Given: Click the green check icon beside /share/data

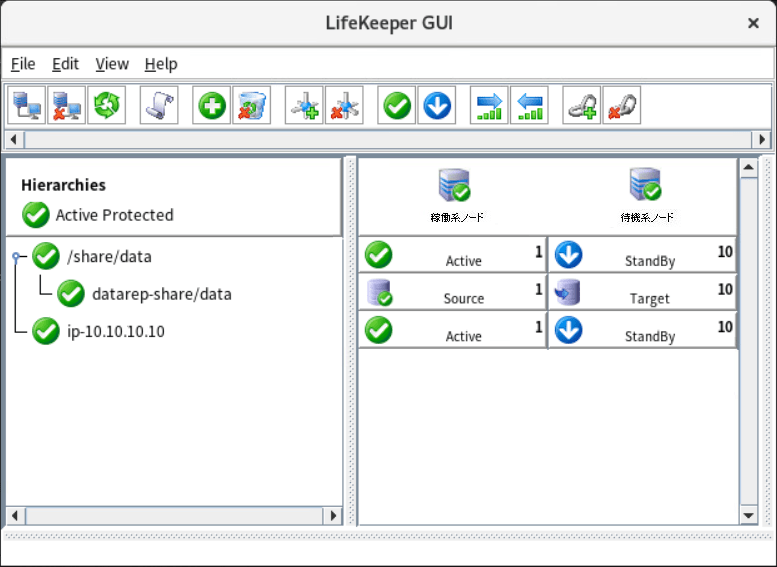Looking at the screenshot, I should pos(46,256).
